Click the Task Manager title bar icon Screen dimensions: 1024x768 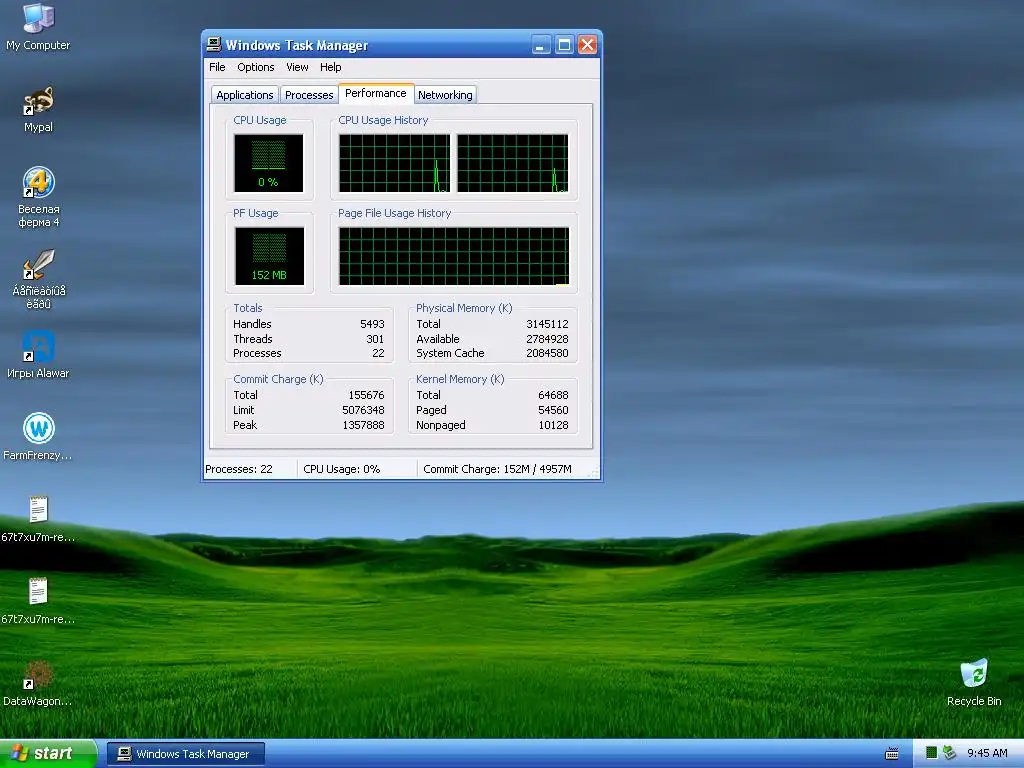214,44
